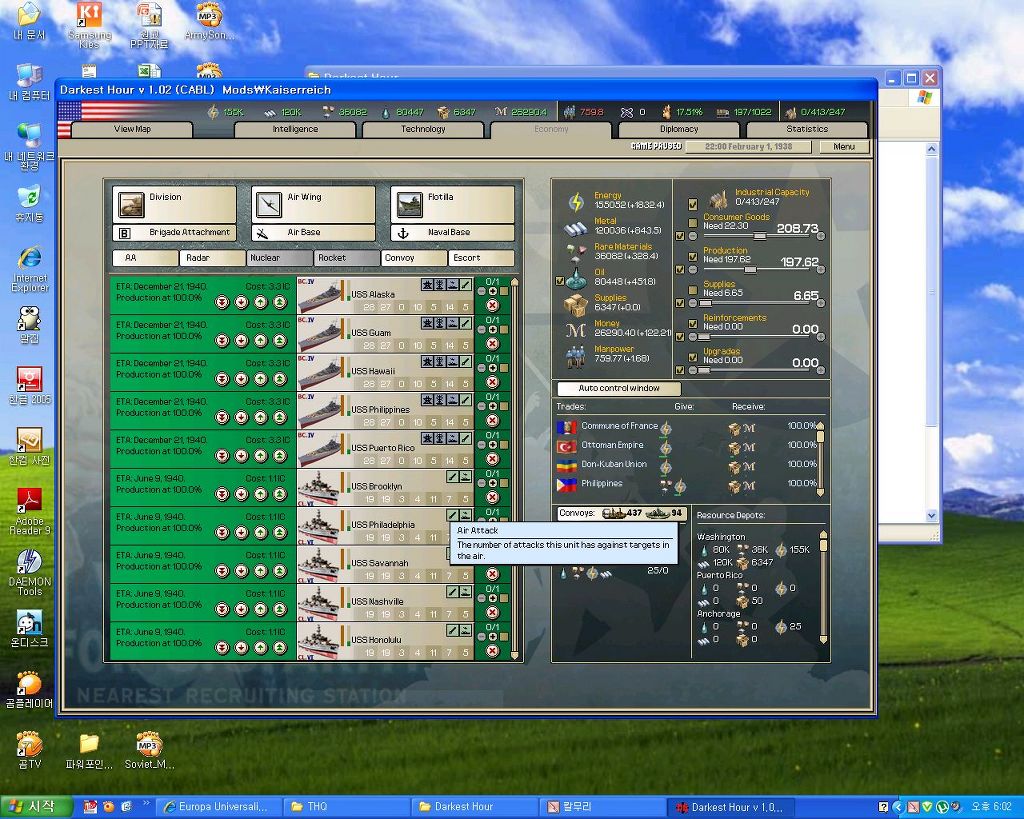
Task: Cancel USS Nashville production
Action: click(x=492, y=613)
